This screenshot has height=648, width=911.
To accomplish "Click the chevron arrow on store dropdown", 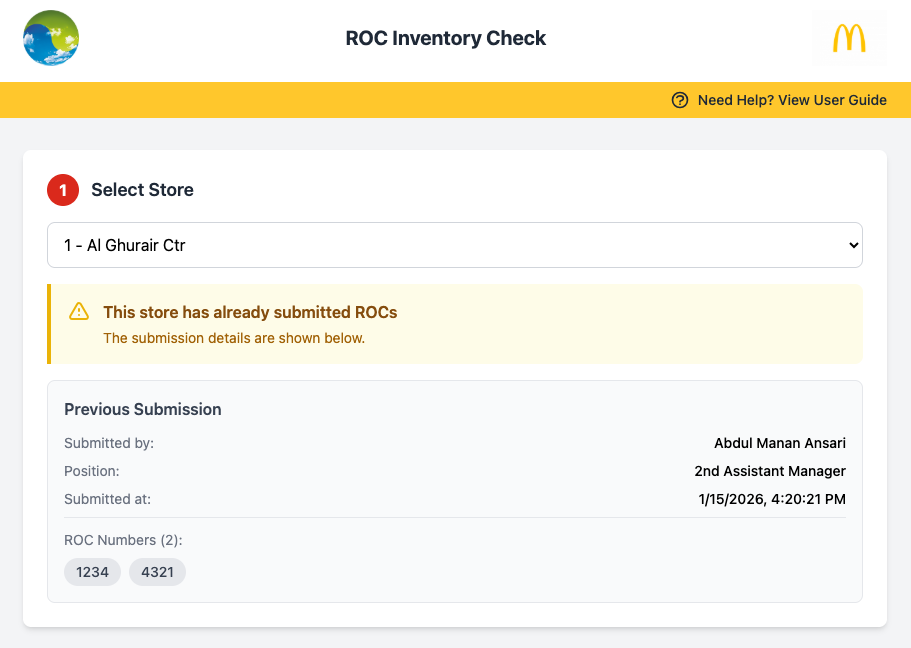I will coord(852,245).
